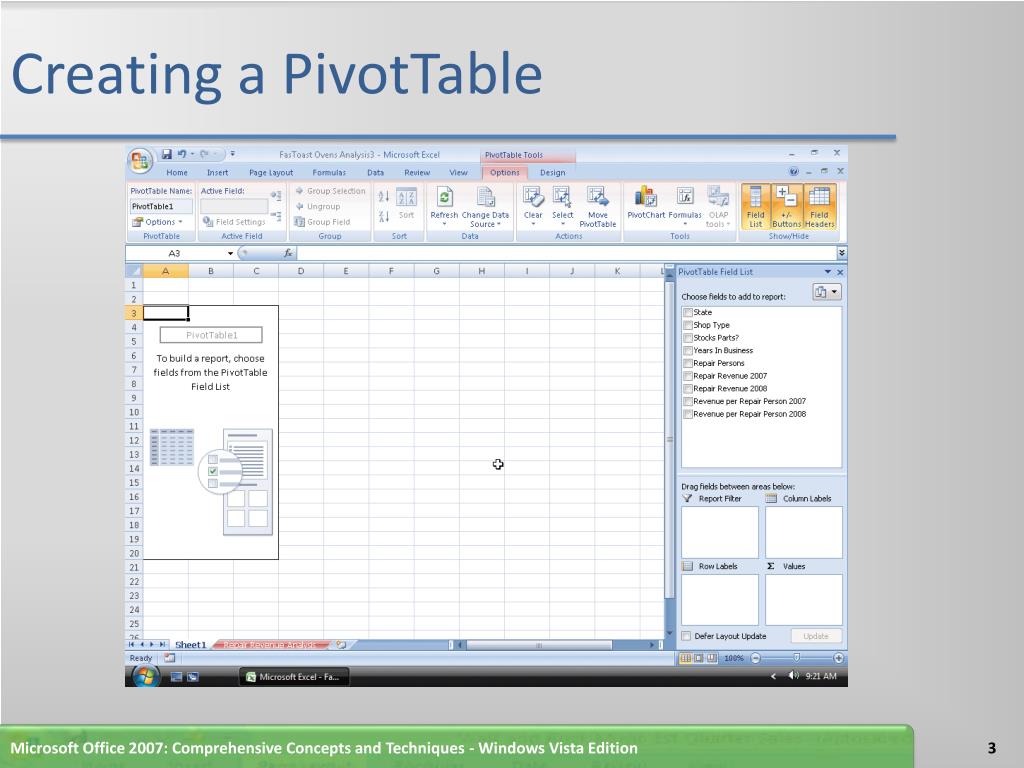Click Field Settings
Image resolution: width=1024 pixels, height=768 pixels.
click(x=234, y=222)
